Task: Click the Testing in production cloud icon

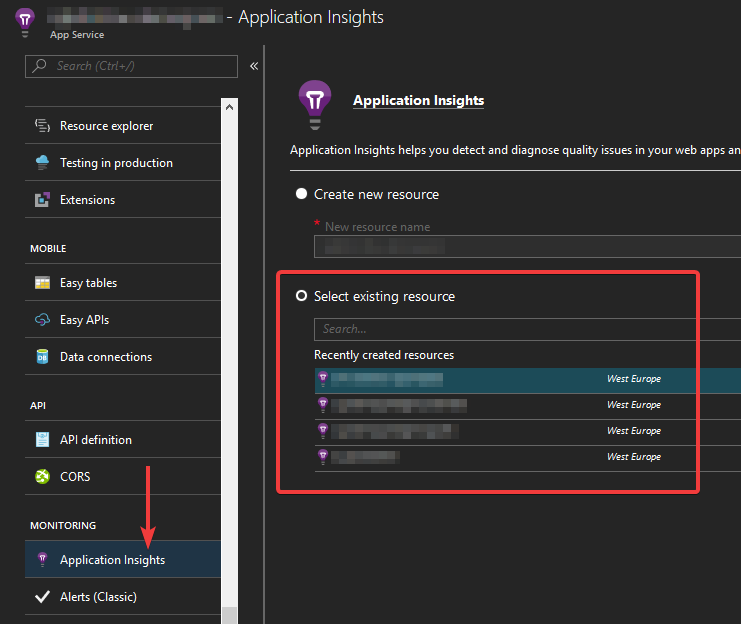Action: pos(42,163)
